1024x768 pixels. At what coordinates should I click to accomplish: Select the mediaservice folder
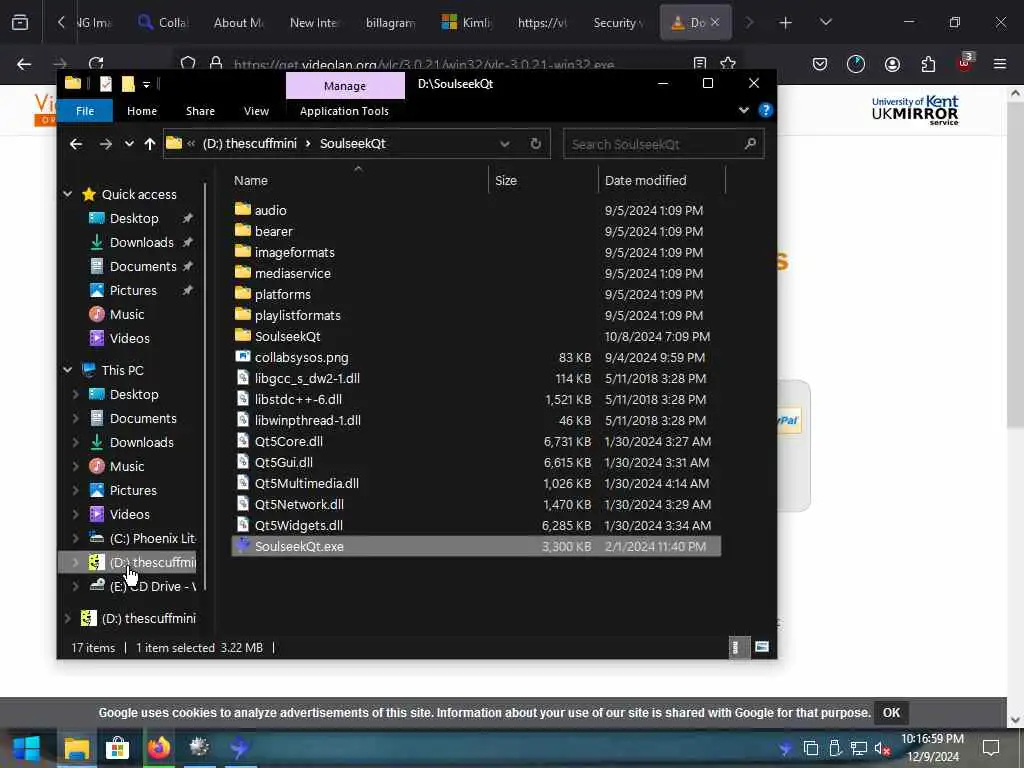pos(292,273)
